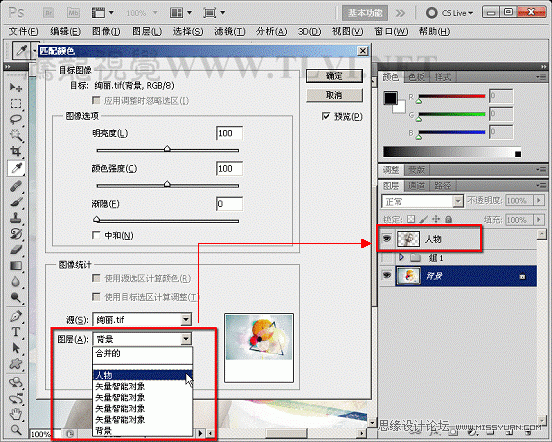Open the Color panel options menu

click(x=541, y=77)
